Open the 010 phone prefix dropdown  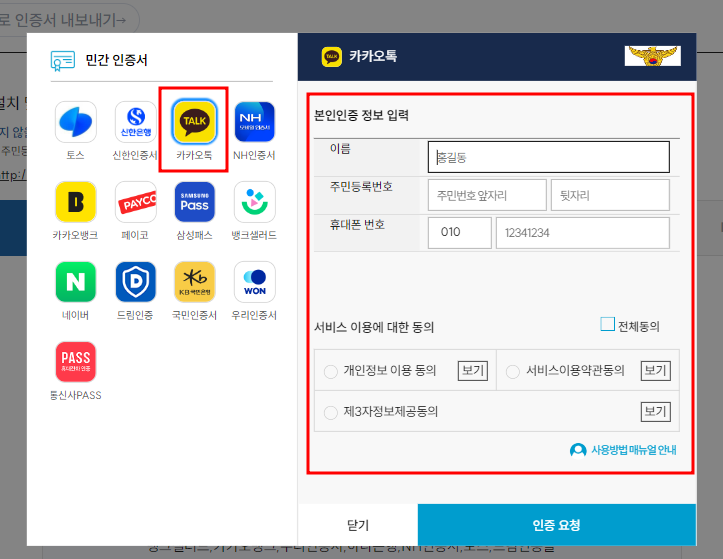459,233
